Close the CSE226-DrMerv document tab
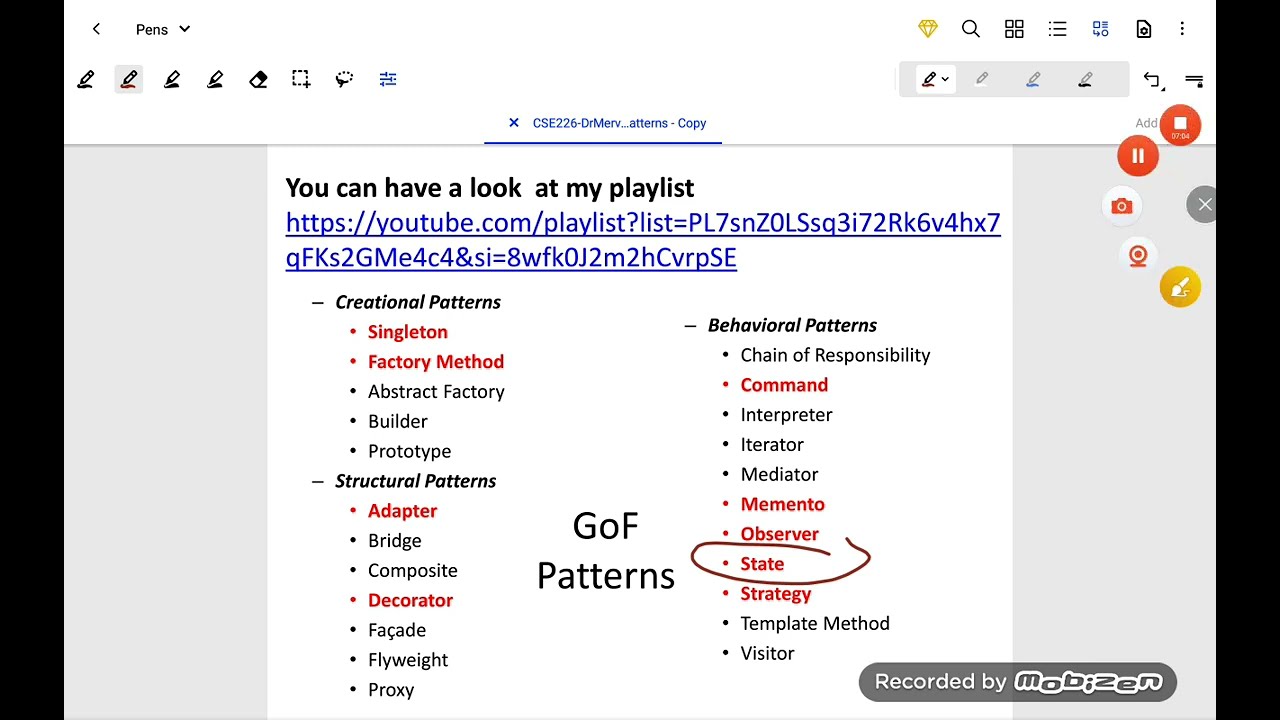 514,123
